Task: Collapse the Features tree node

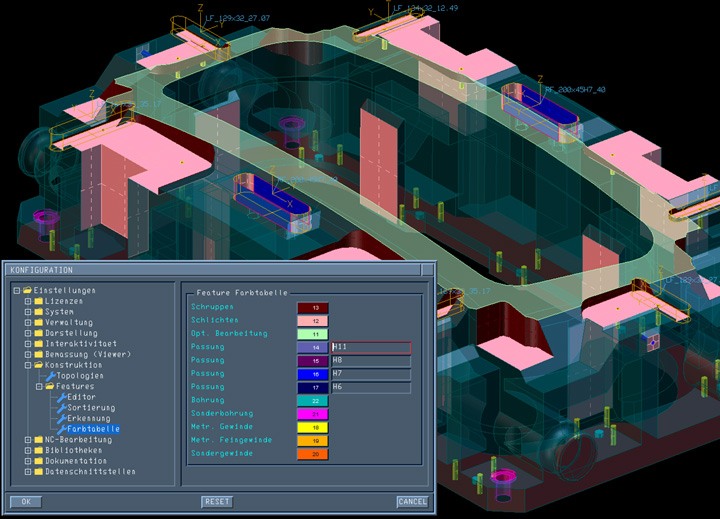Action: click(x=38, y=386)
